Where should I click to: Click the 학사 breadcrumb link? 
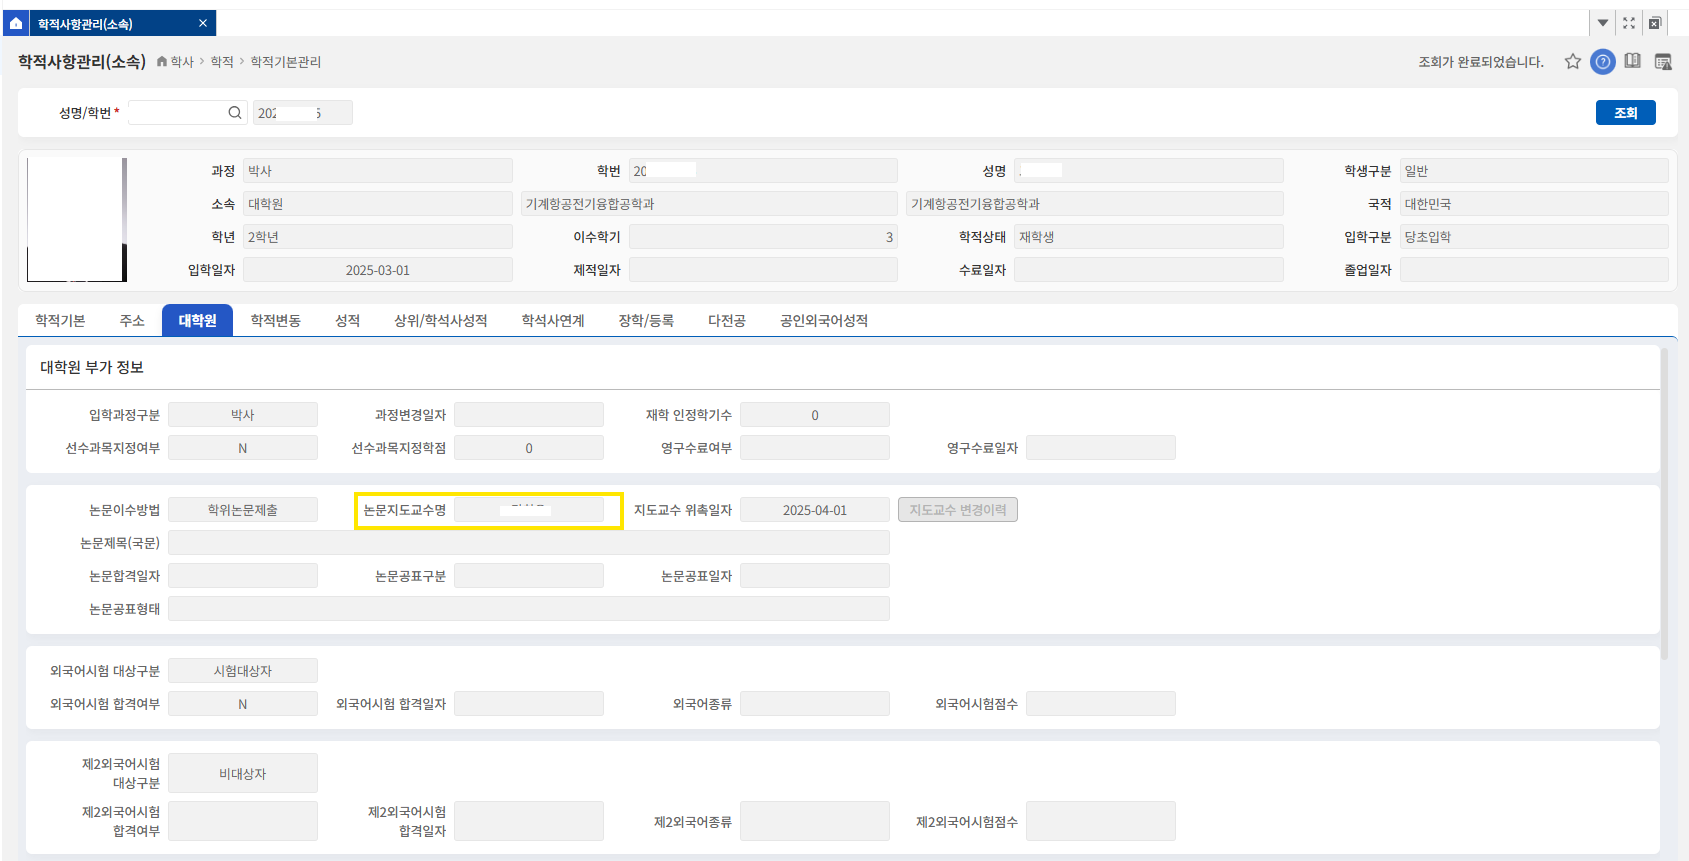[182, 62]
